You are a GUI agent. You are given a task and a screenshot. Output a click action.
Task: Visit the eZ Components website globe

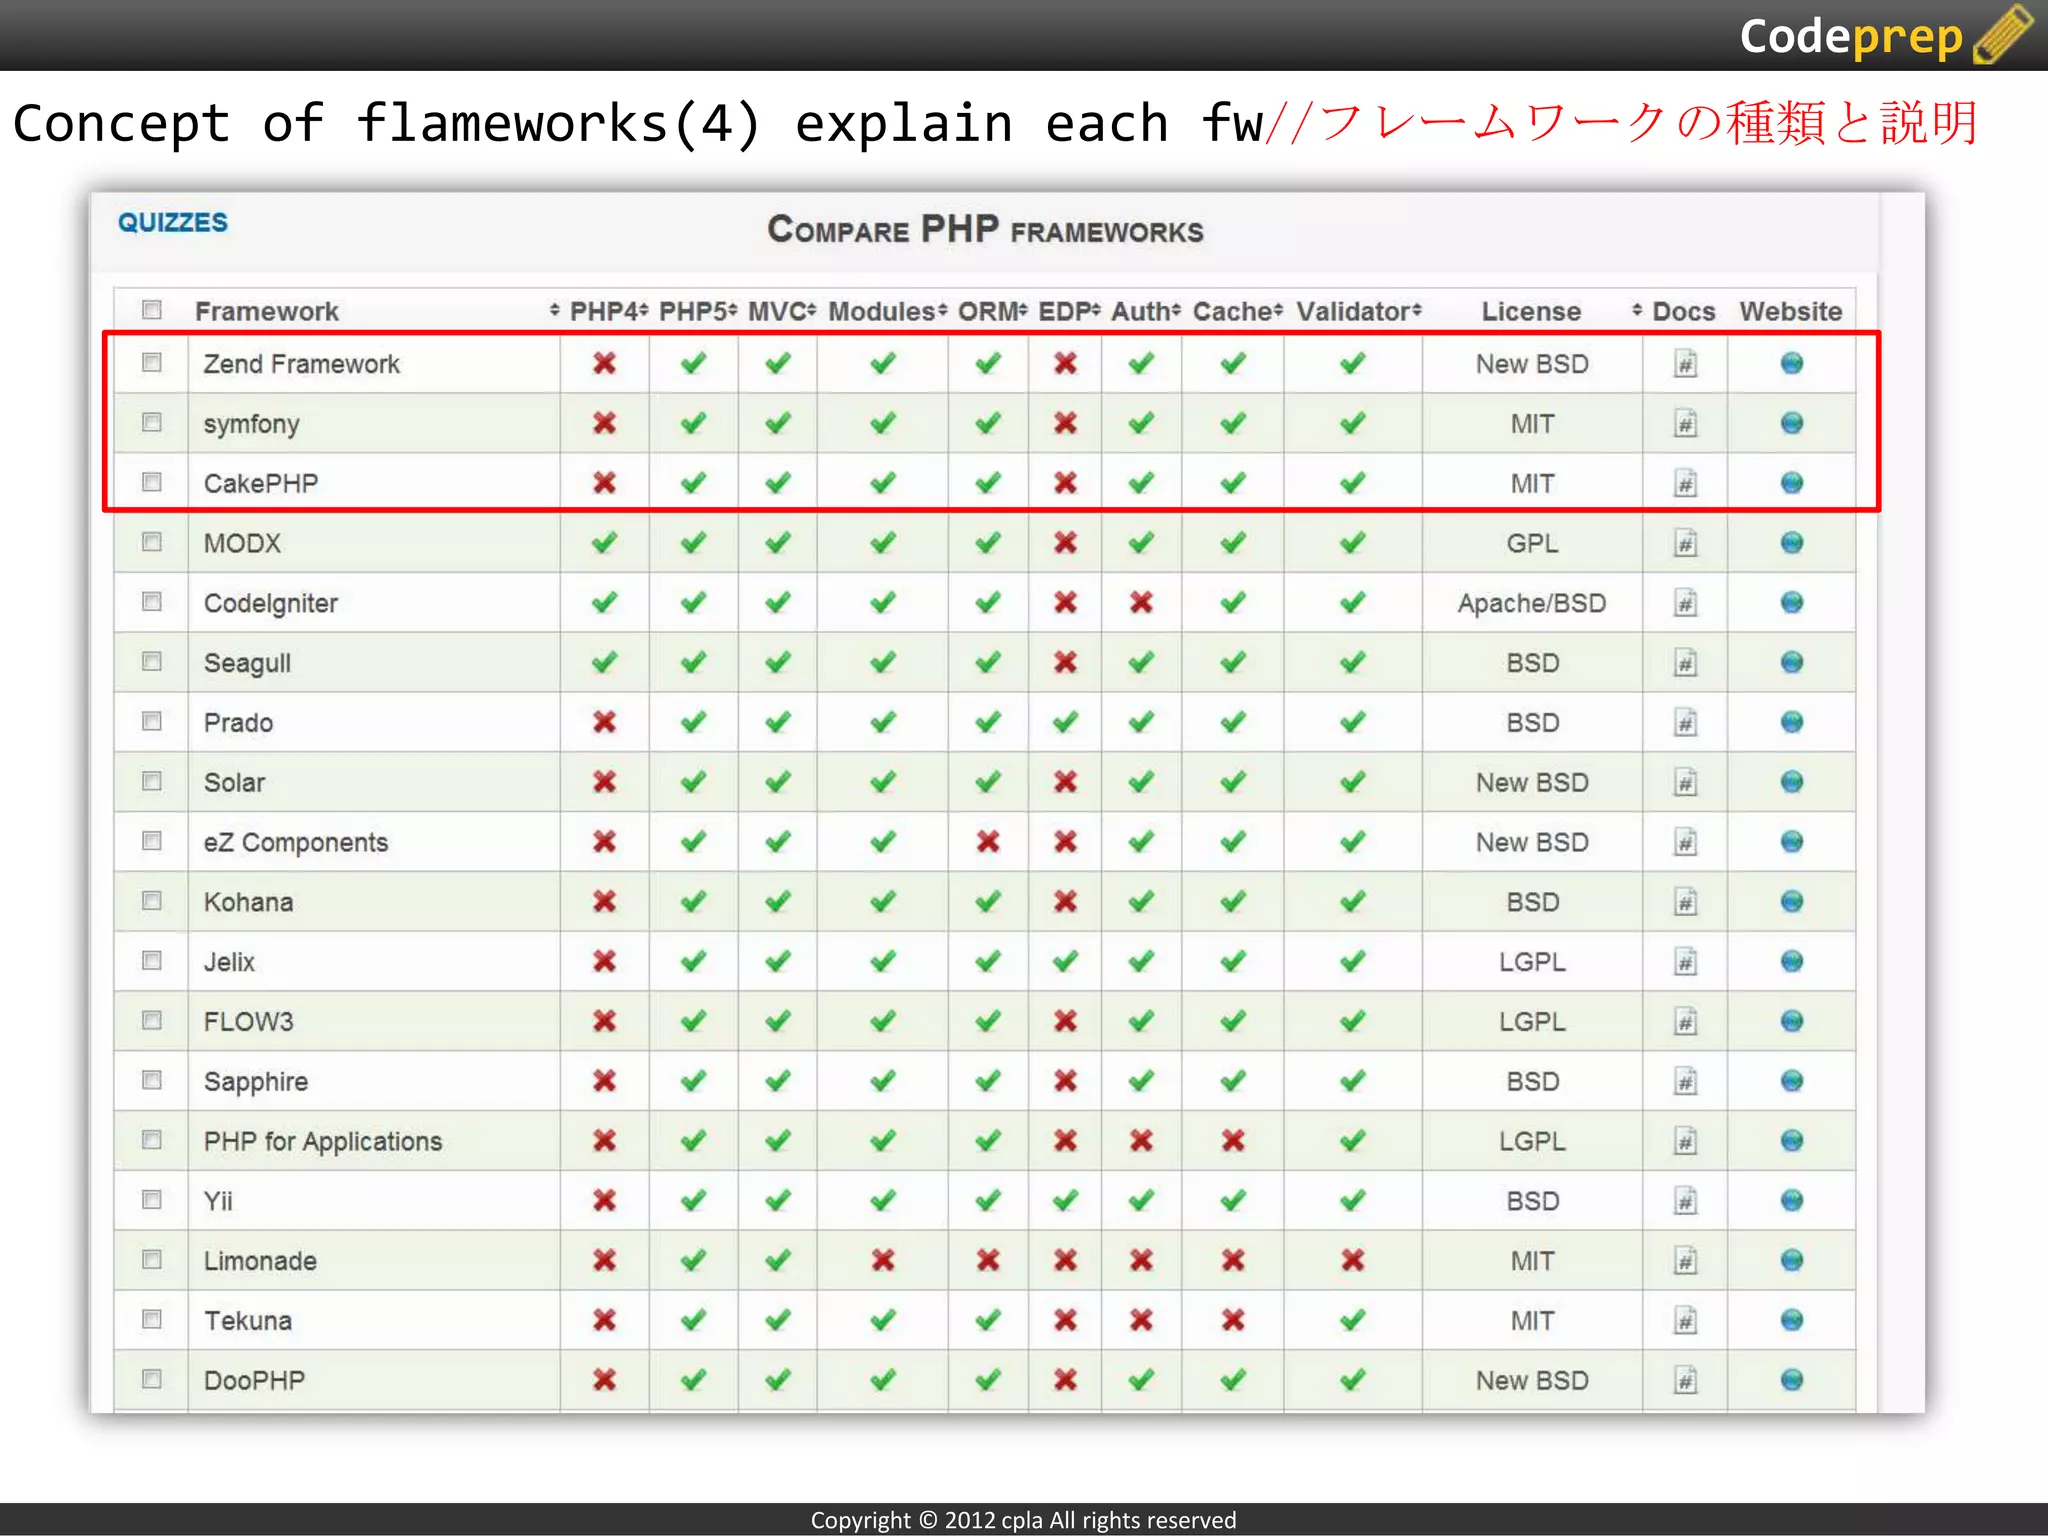click(x=1791, y=841)
